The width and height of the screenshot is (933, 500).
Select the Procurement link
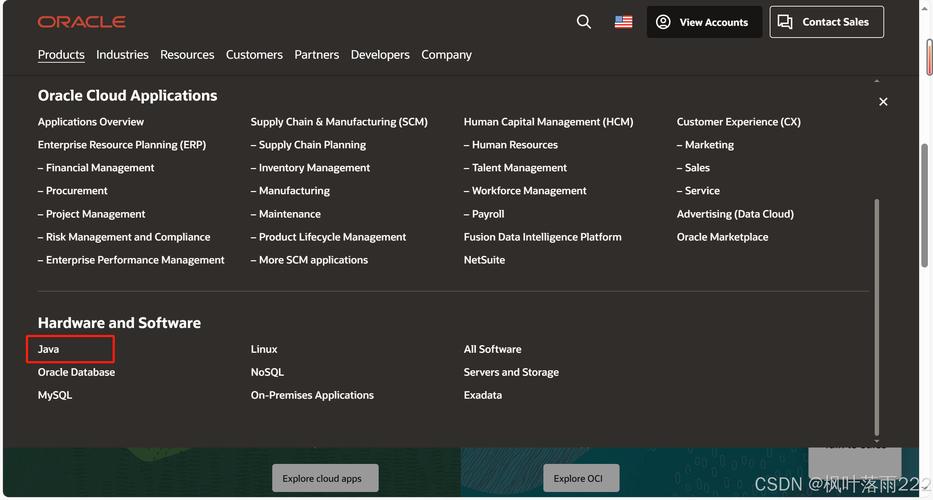pos(73,190)
